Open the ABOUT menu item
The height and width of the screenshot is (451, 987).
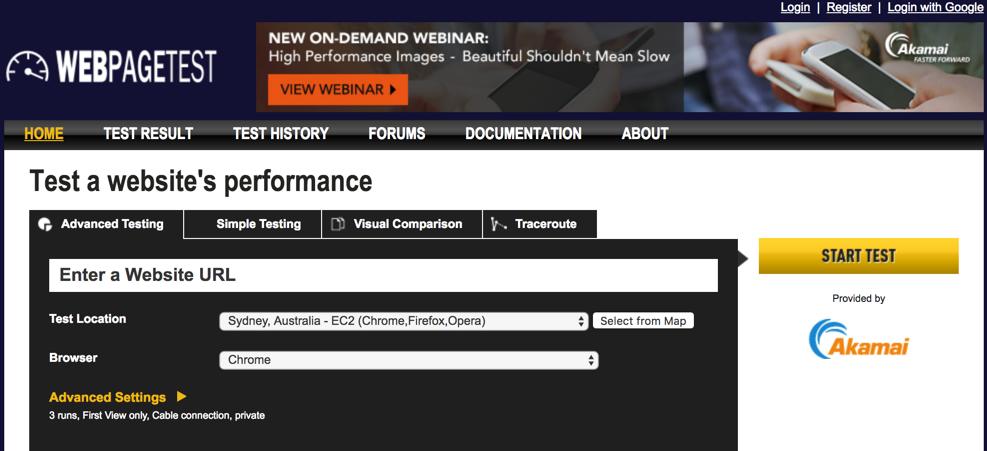click(645, 134)
